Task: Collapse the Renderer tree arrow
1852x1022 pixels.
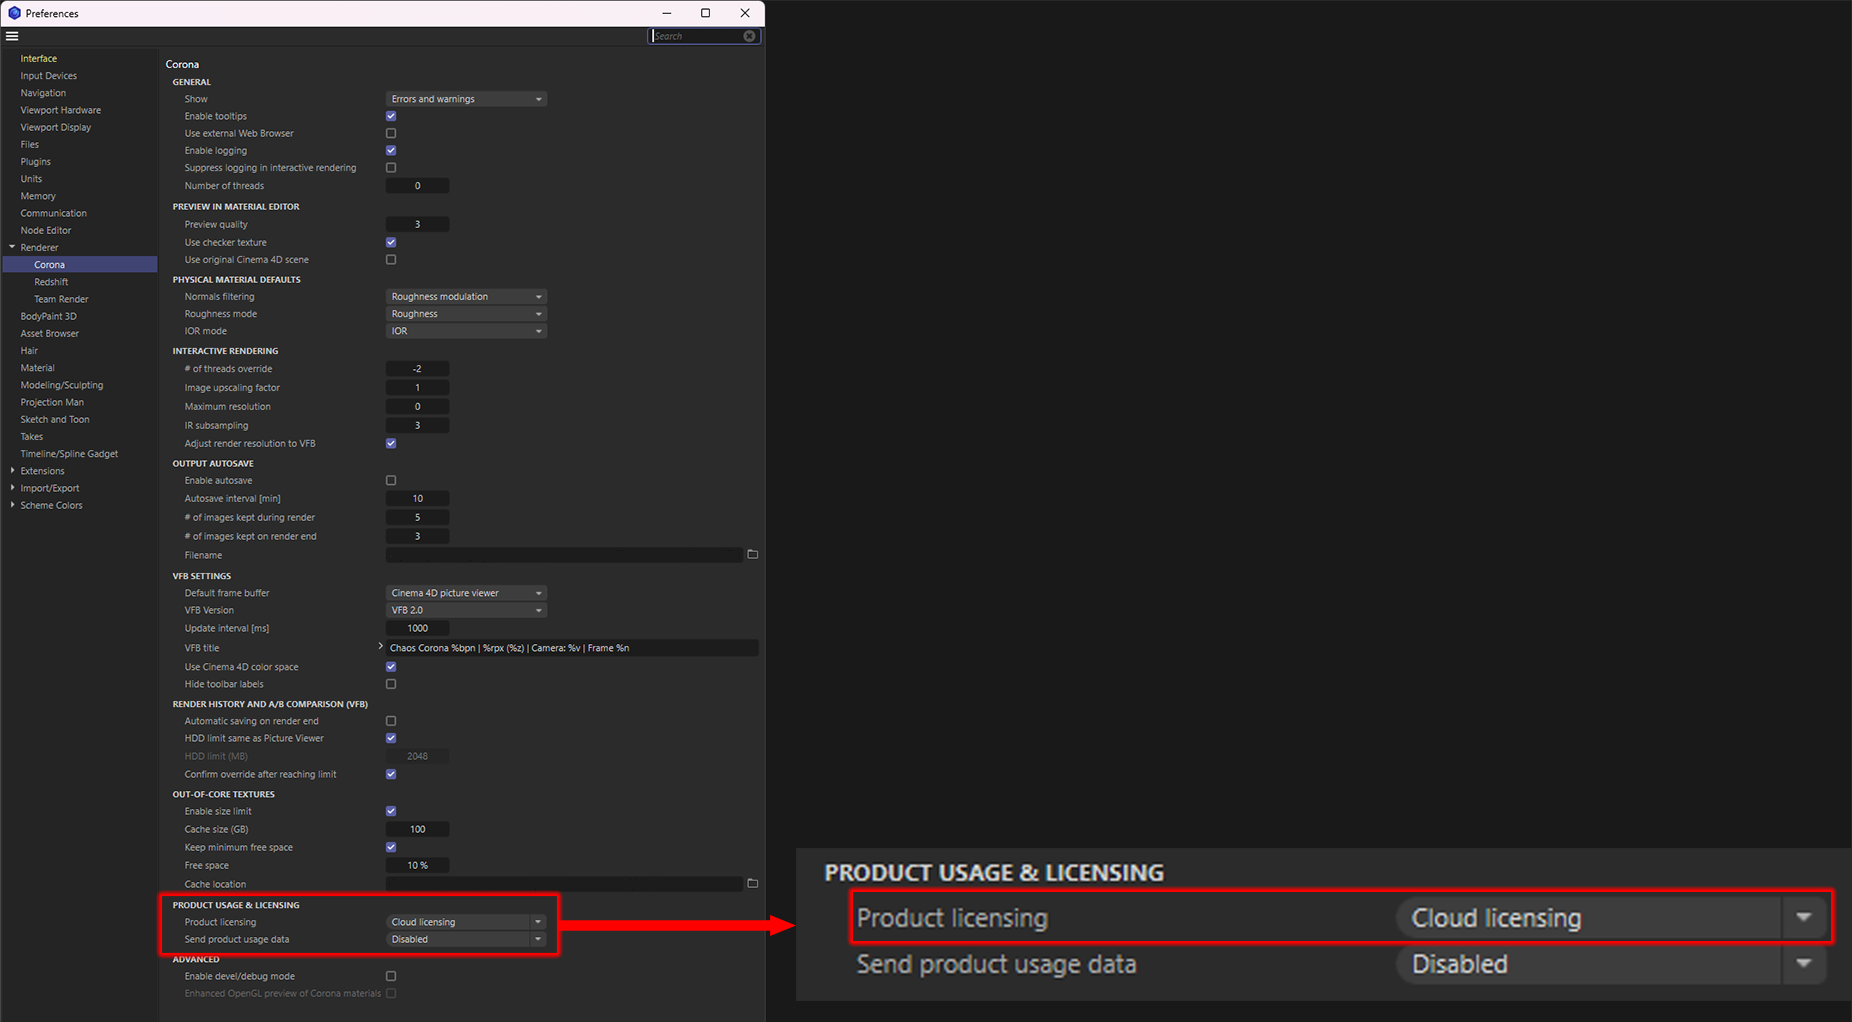Action: [x=12, y=247]
